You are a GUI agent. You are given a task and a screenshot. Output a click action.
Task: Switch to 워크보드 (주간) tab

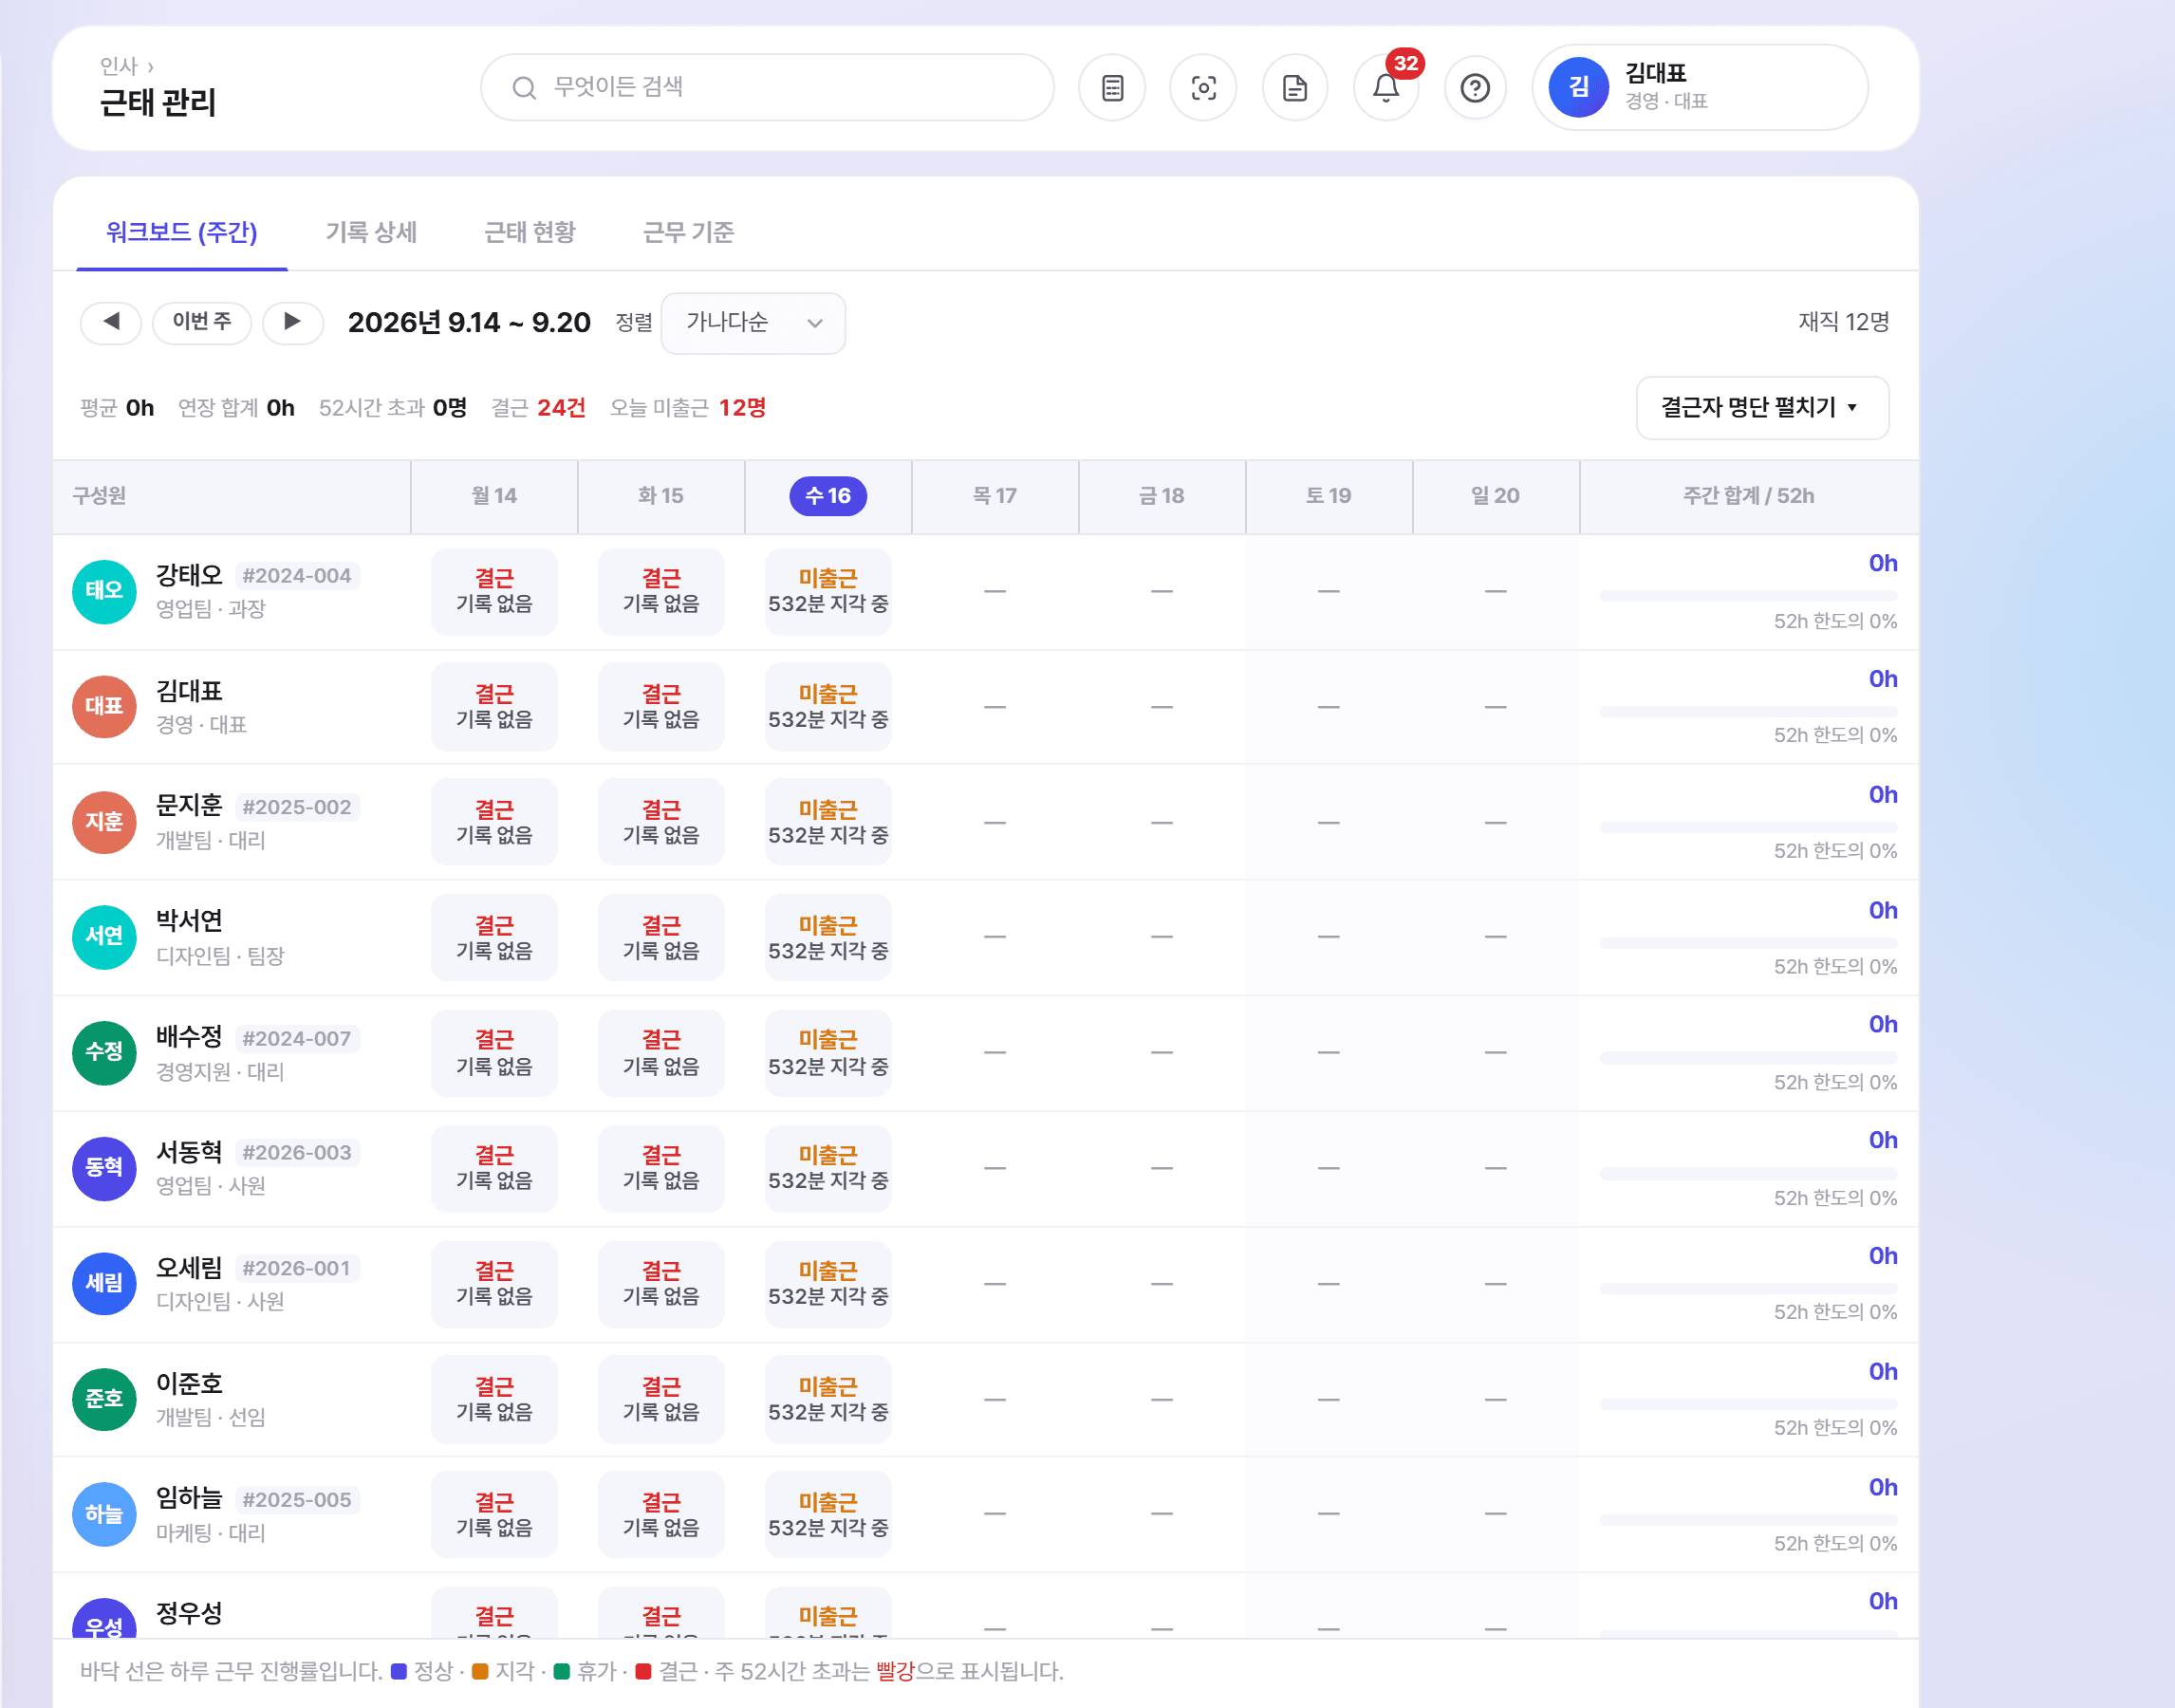pyautogui.click(x=182, y=232)
